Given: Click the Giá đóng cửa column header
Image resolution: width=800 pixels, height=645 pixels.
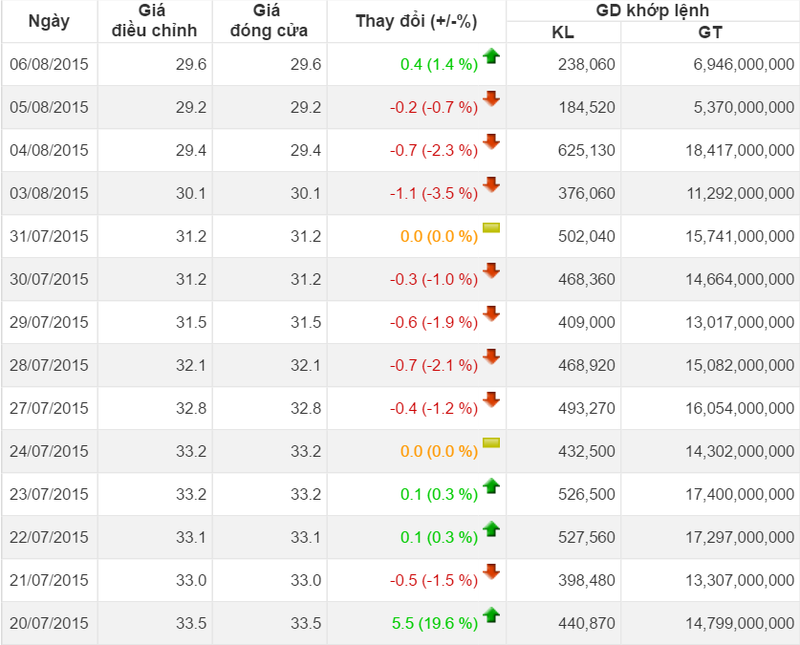Looking at the screenshot, I should point(268,21).
